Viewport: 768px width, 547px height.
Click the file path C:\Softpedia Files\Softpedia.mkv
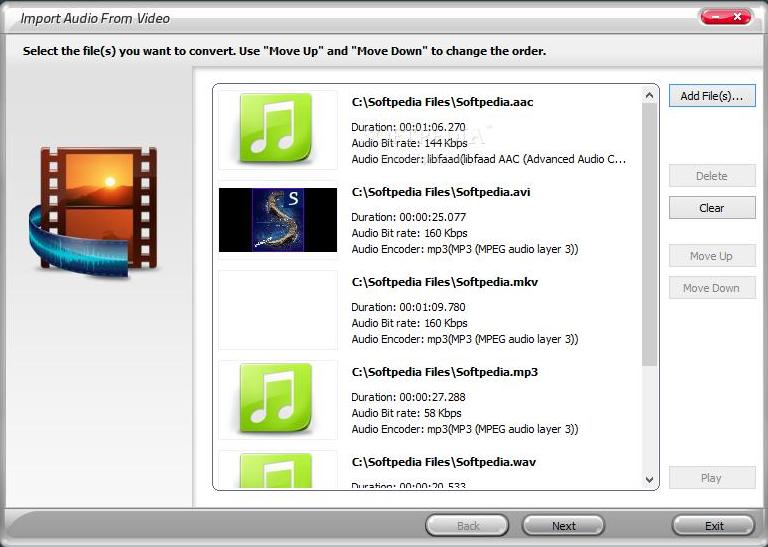(445, 282)
